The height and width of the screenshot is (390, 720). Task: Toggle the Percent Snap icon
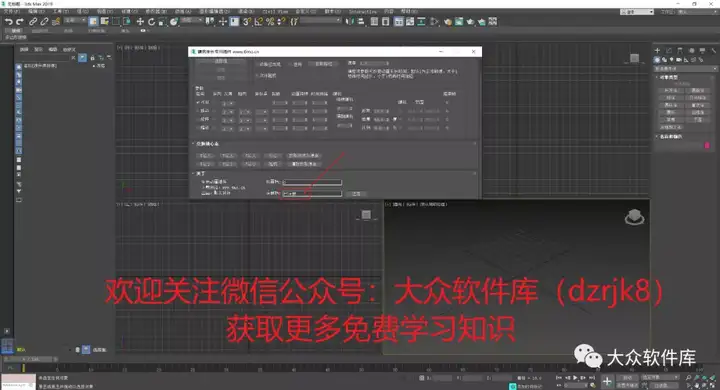pyautogui.click(x=270, y=21)
